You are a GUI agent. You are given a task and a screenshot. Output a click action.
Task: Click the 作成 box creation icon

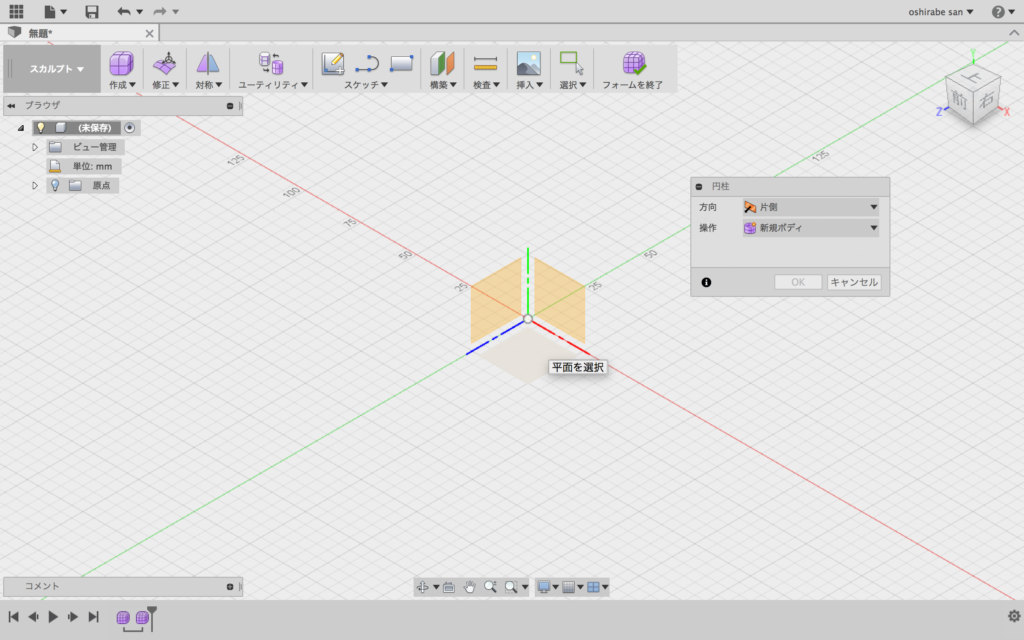pyautogui.click(x=121, y=63)
